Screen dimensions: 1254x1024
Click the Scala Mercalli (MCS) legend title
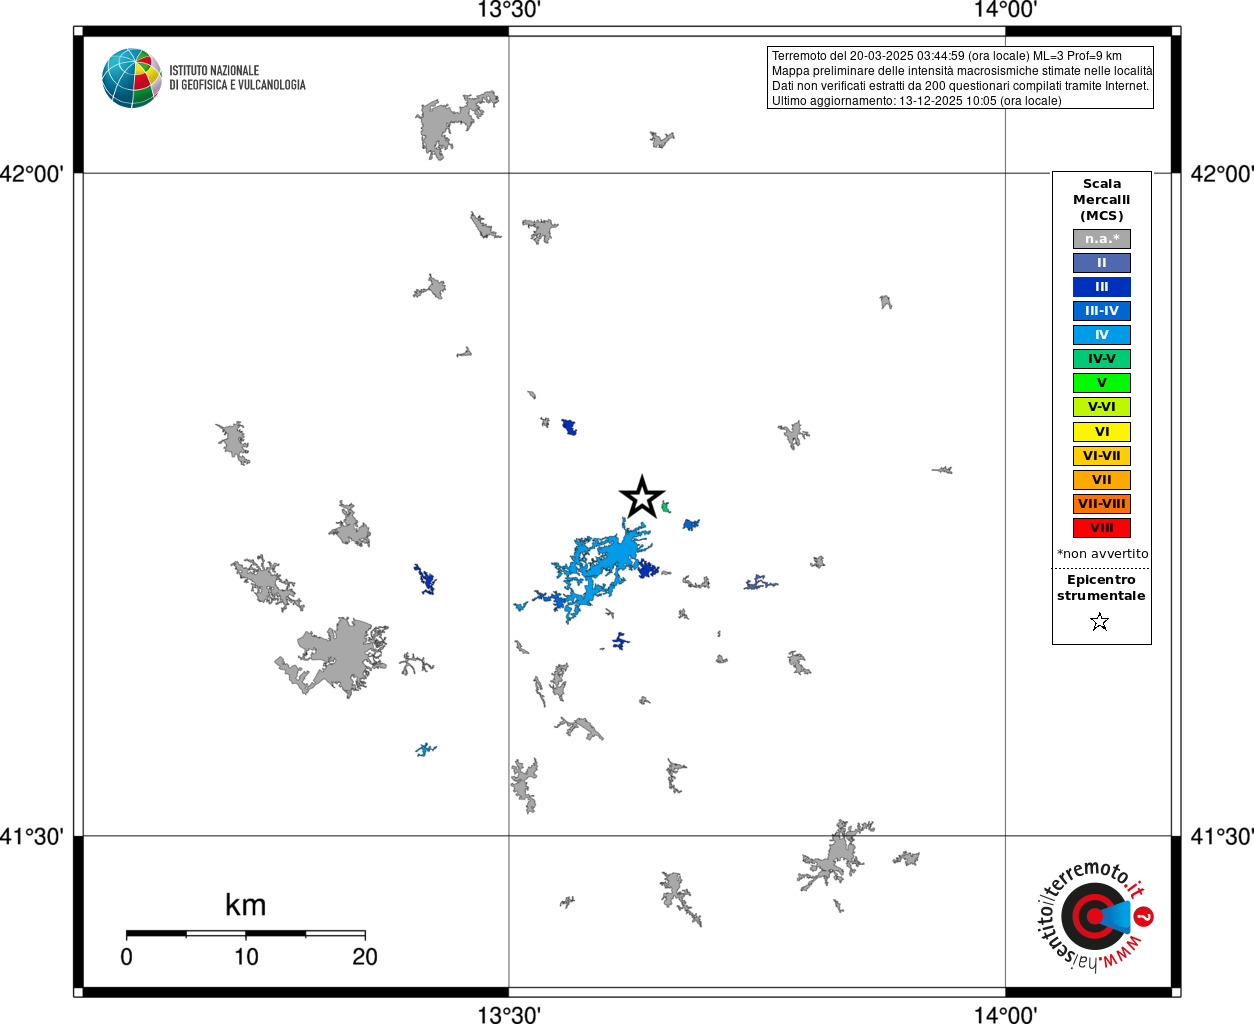(x=1102, y=200)
